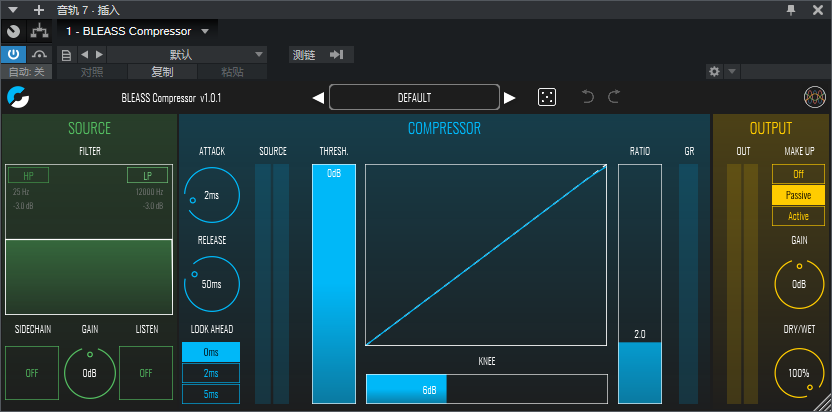Click the source GAIN 0dB knob
Viewport: 832px width, 412px height.
click(x=90, y=373)
